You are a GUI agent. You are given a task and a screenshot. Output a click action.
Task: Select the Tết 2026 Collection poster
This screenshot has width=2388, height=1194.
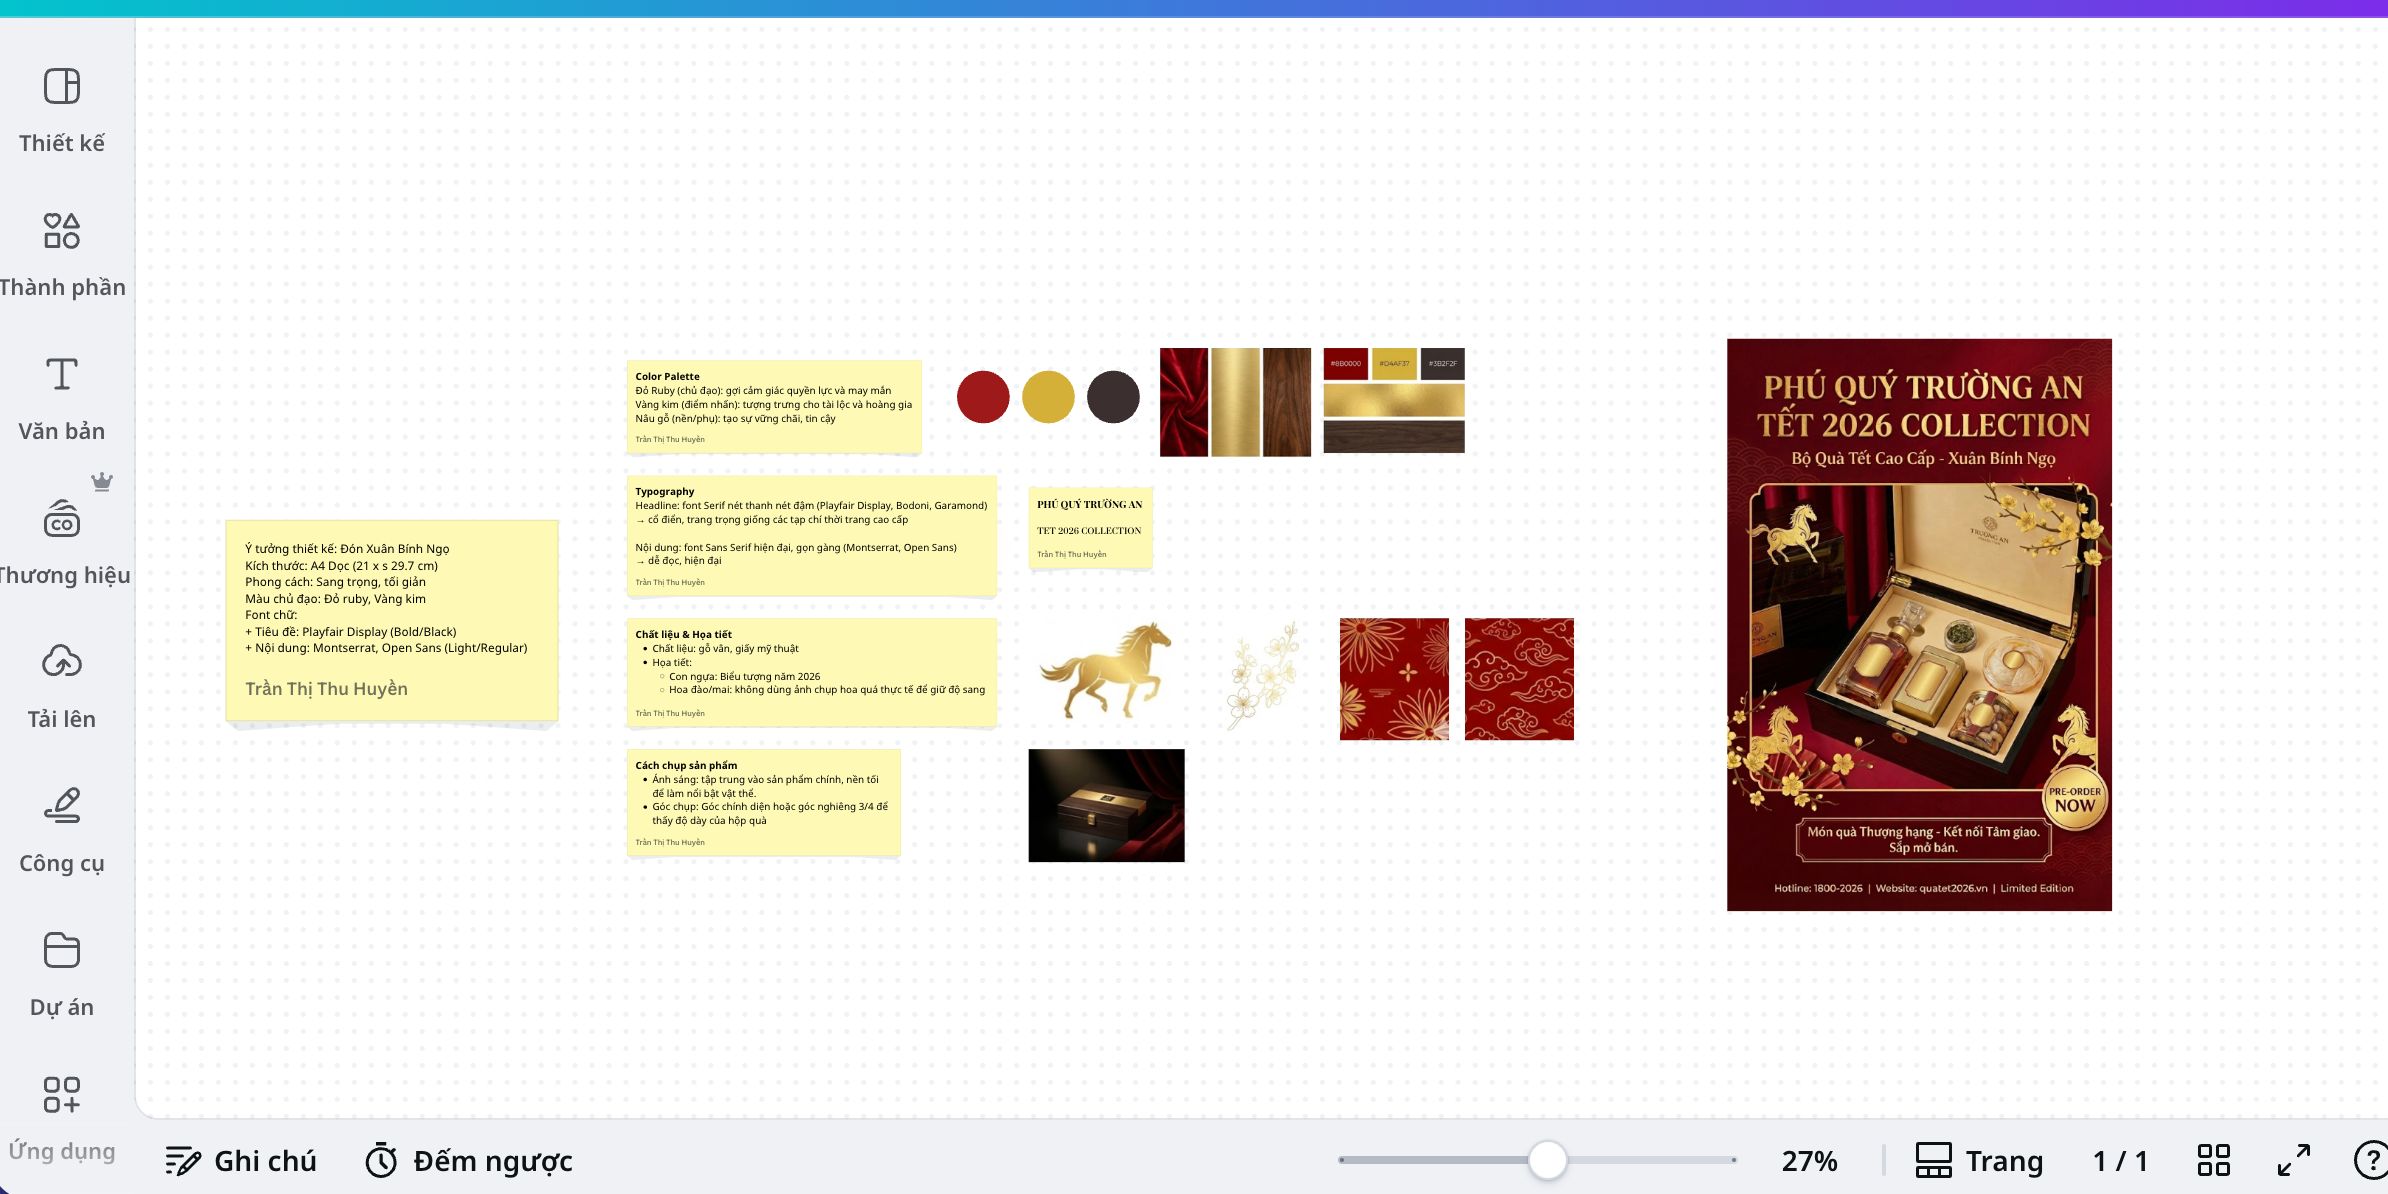click(1919, 624)
